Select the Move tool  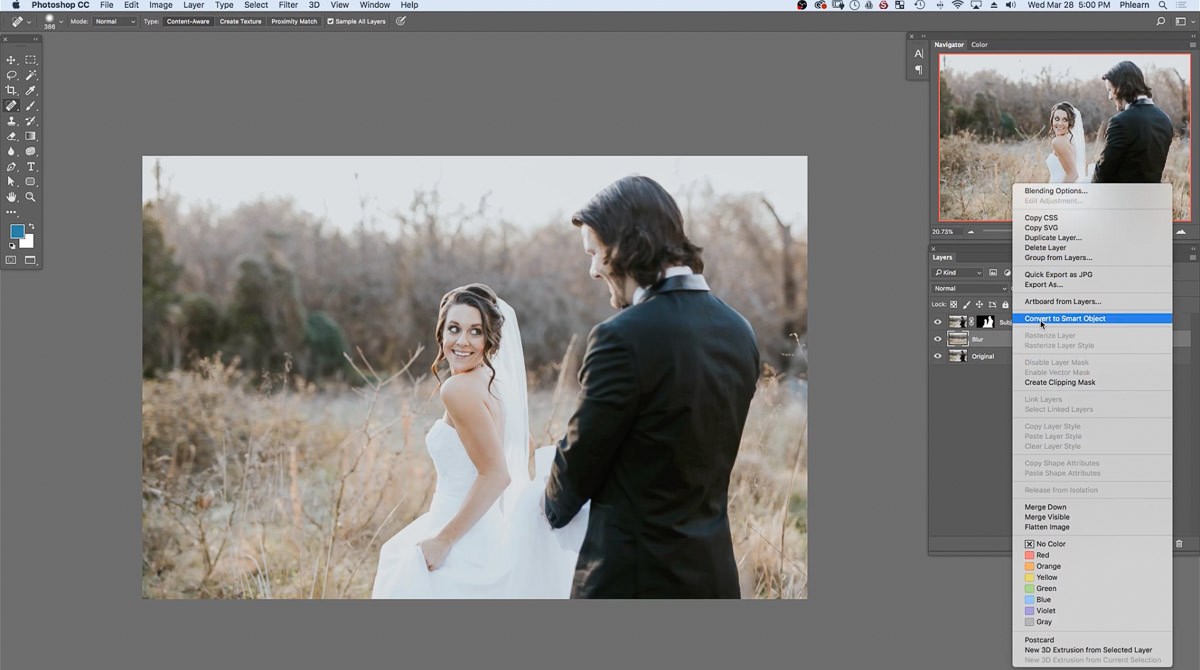[12, 60]
